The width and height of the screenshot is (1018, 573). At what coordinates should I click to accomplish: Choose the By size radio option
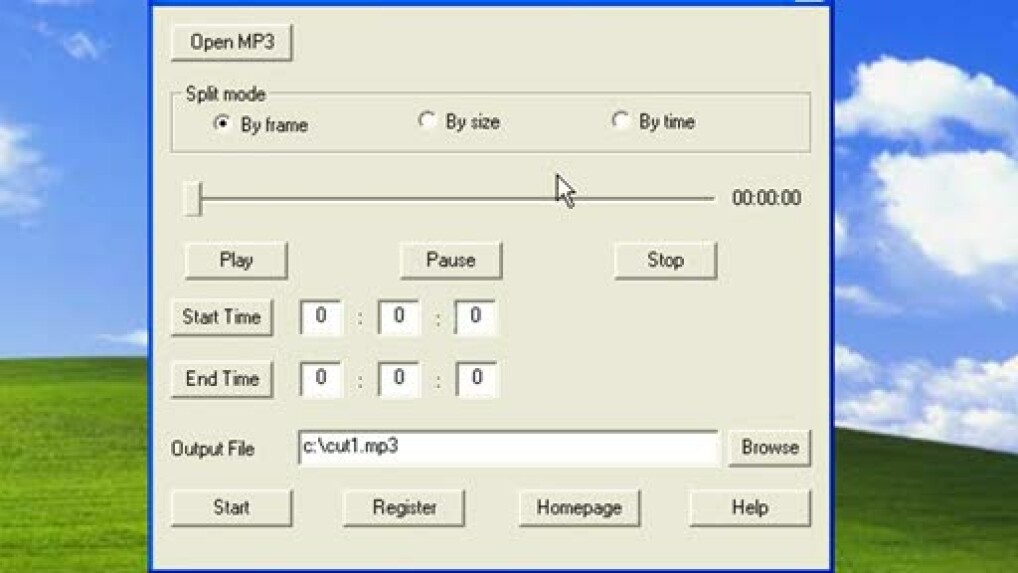[427, 122]
